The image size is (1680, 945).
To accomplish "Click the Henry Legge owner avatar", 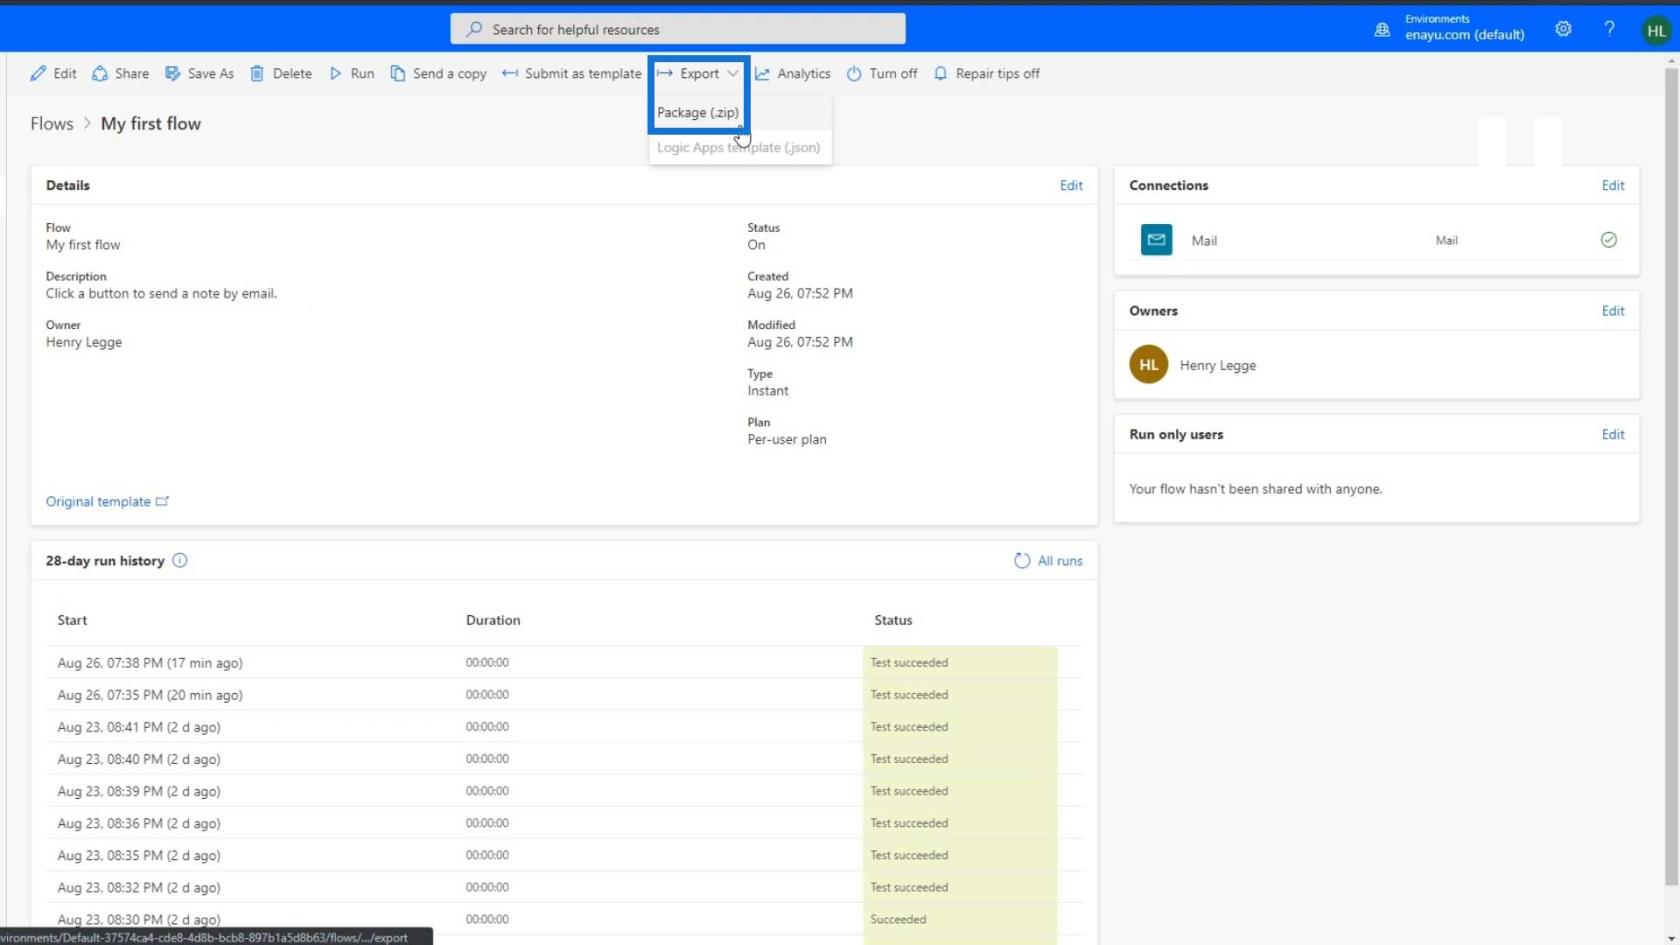I will tap(1149, 365).
